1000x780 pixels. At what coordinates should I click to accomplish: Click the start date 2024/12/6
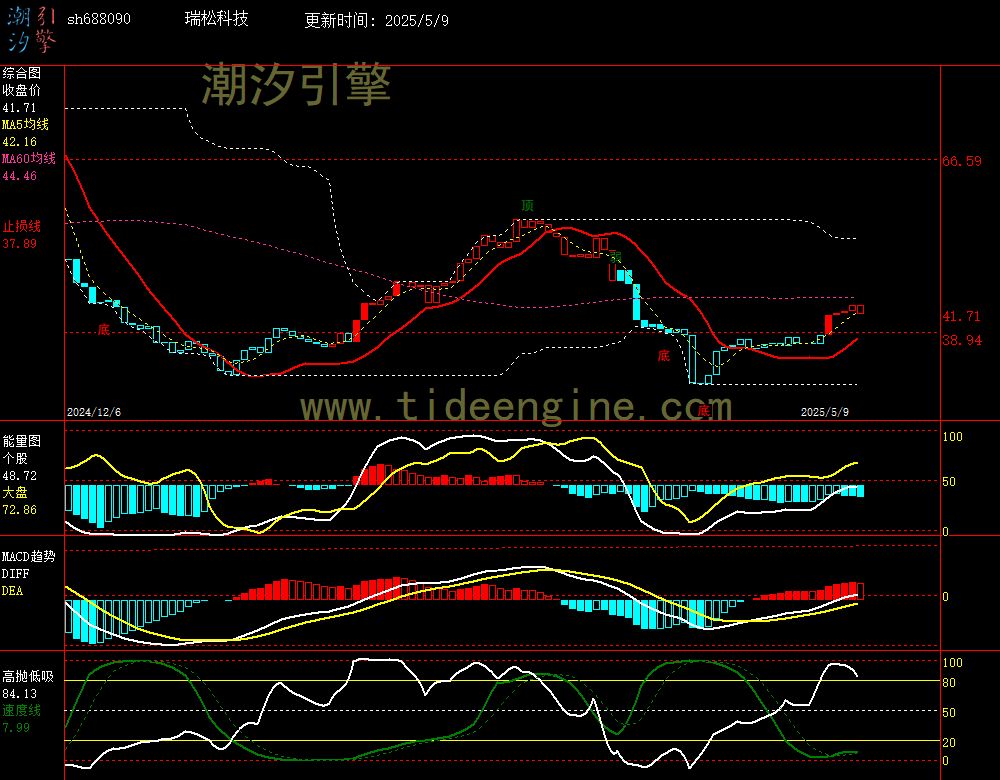pos(94,412)
